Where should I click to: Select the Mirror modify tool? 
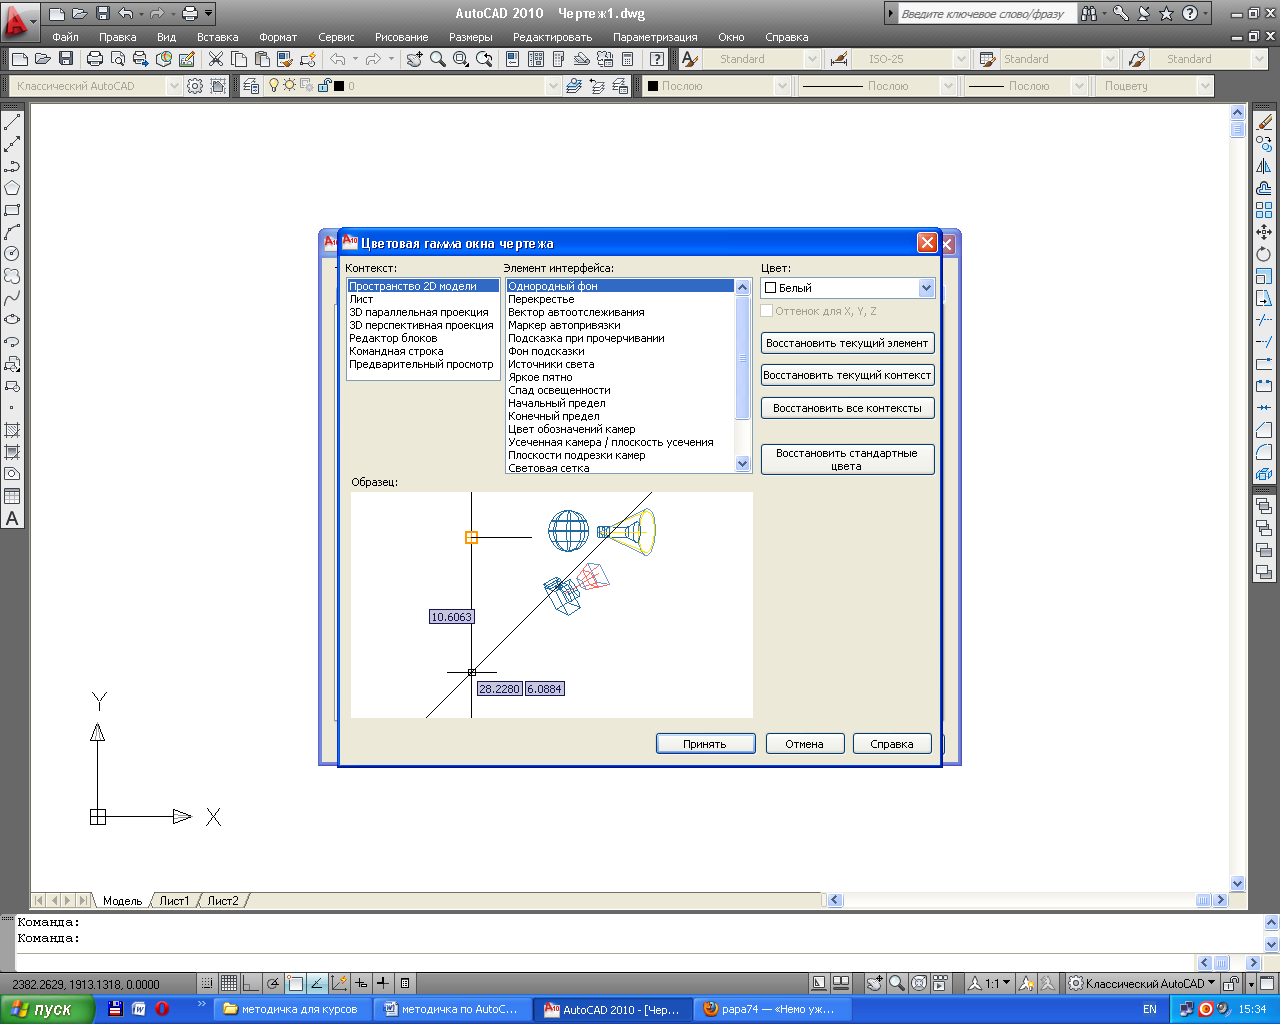point(1264,166)
